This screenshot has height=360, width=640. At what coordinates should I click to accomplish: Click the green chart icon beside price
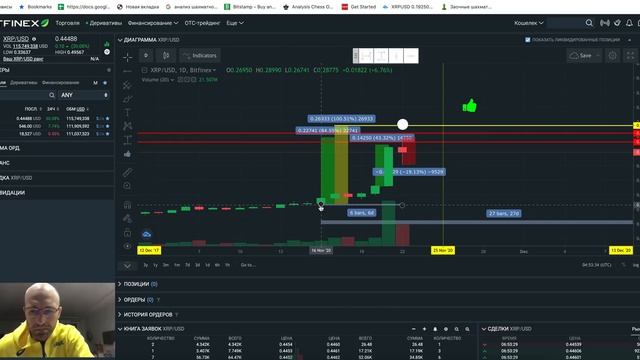pyautogui.click(x=107, y=44)
